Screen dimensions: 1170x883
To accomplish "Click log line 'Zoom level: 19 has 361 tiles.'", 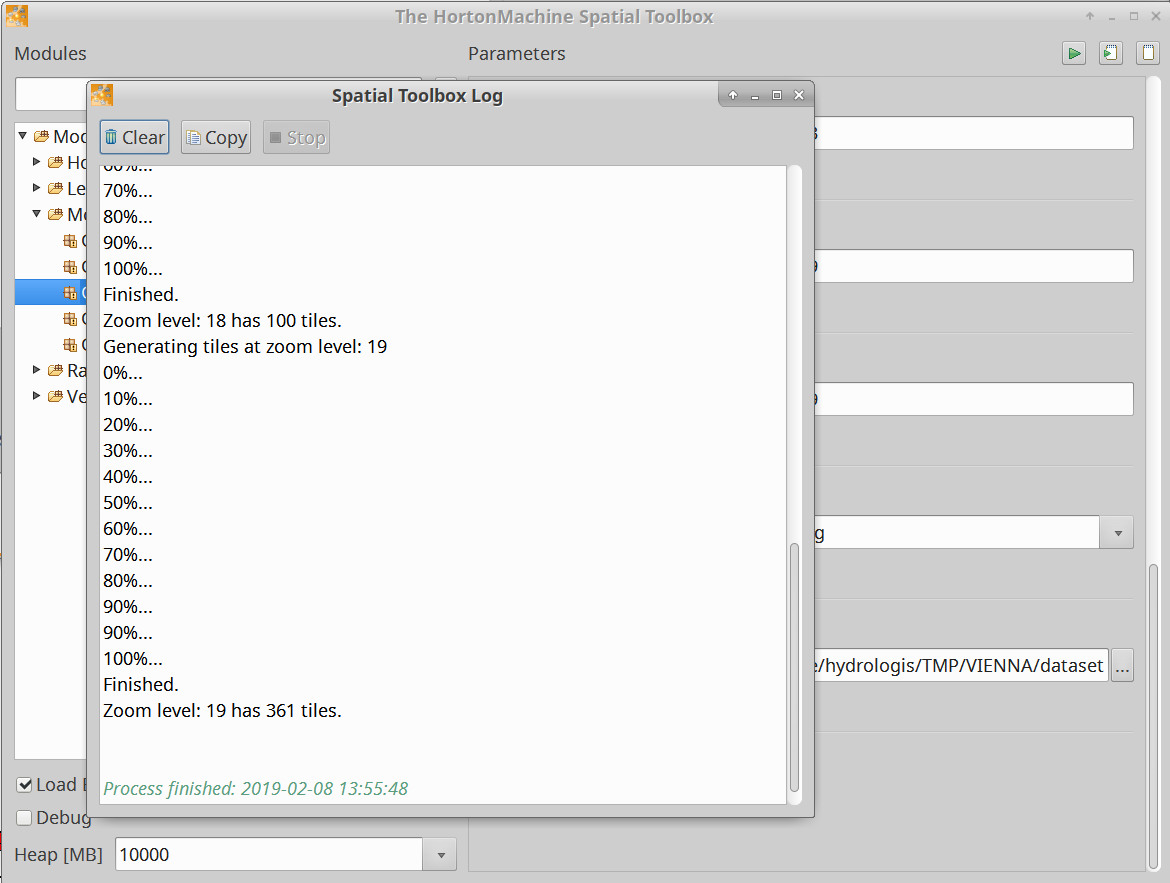I will pos(222,711).
